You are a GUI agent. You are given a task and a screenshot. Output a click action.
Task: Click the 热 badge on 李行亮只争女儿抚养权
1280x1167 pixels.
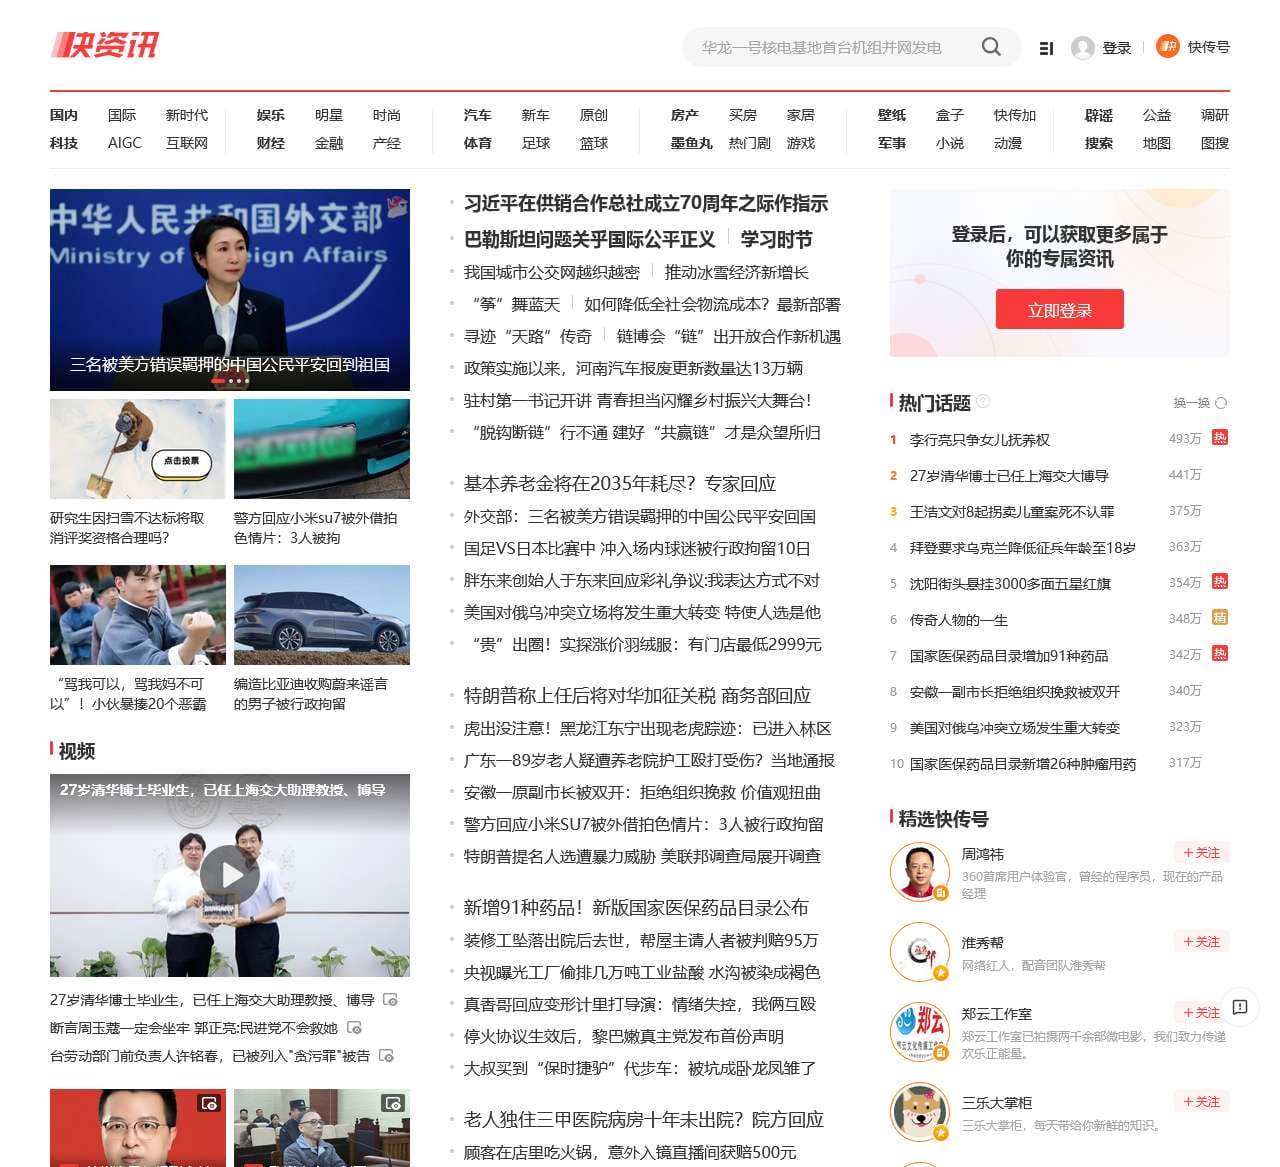coord(1219,439)
